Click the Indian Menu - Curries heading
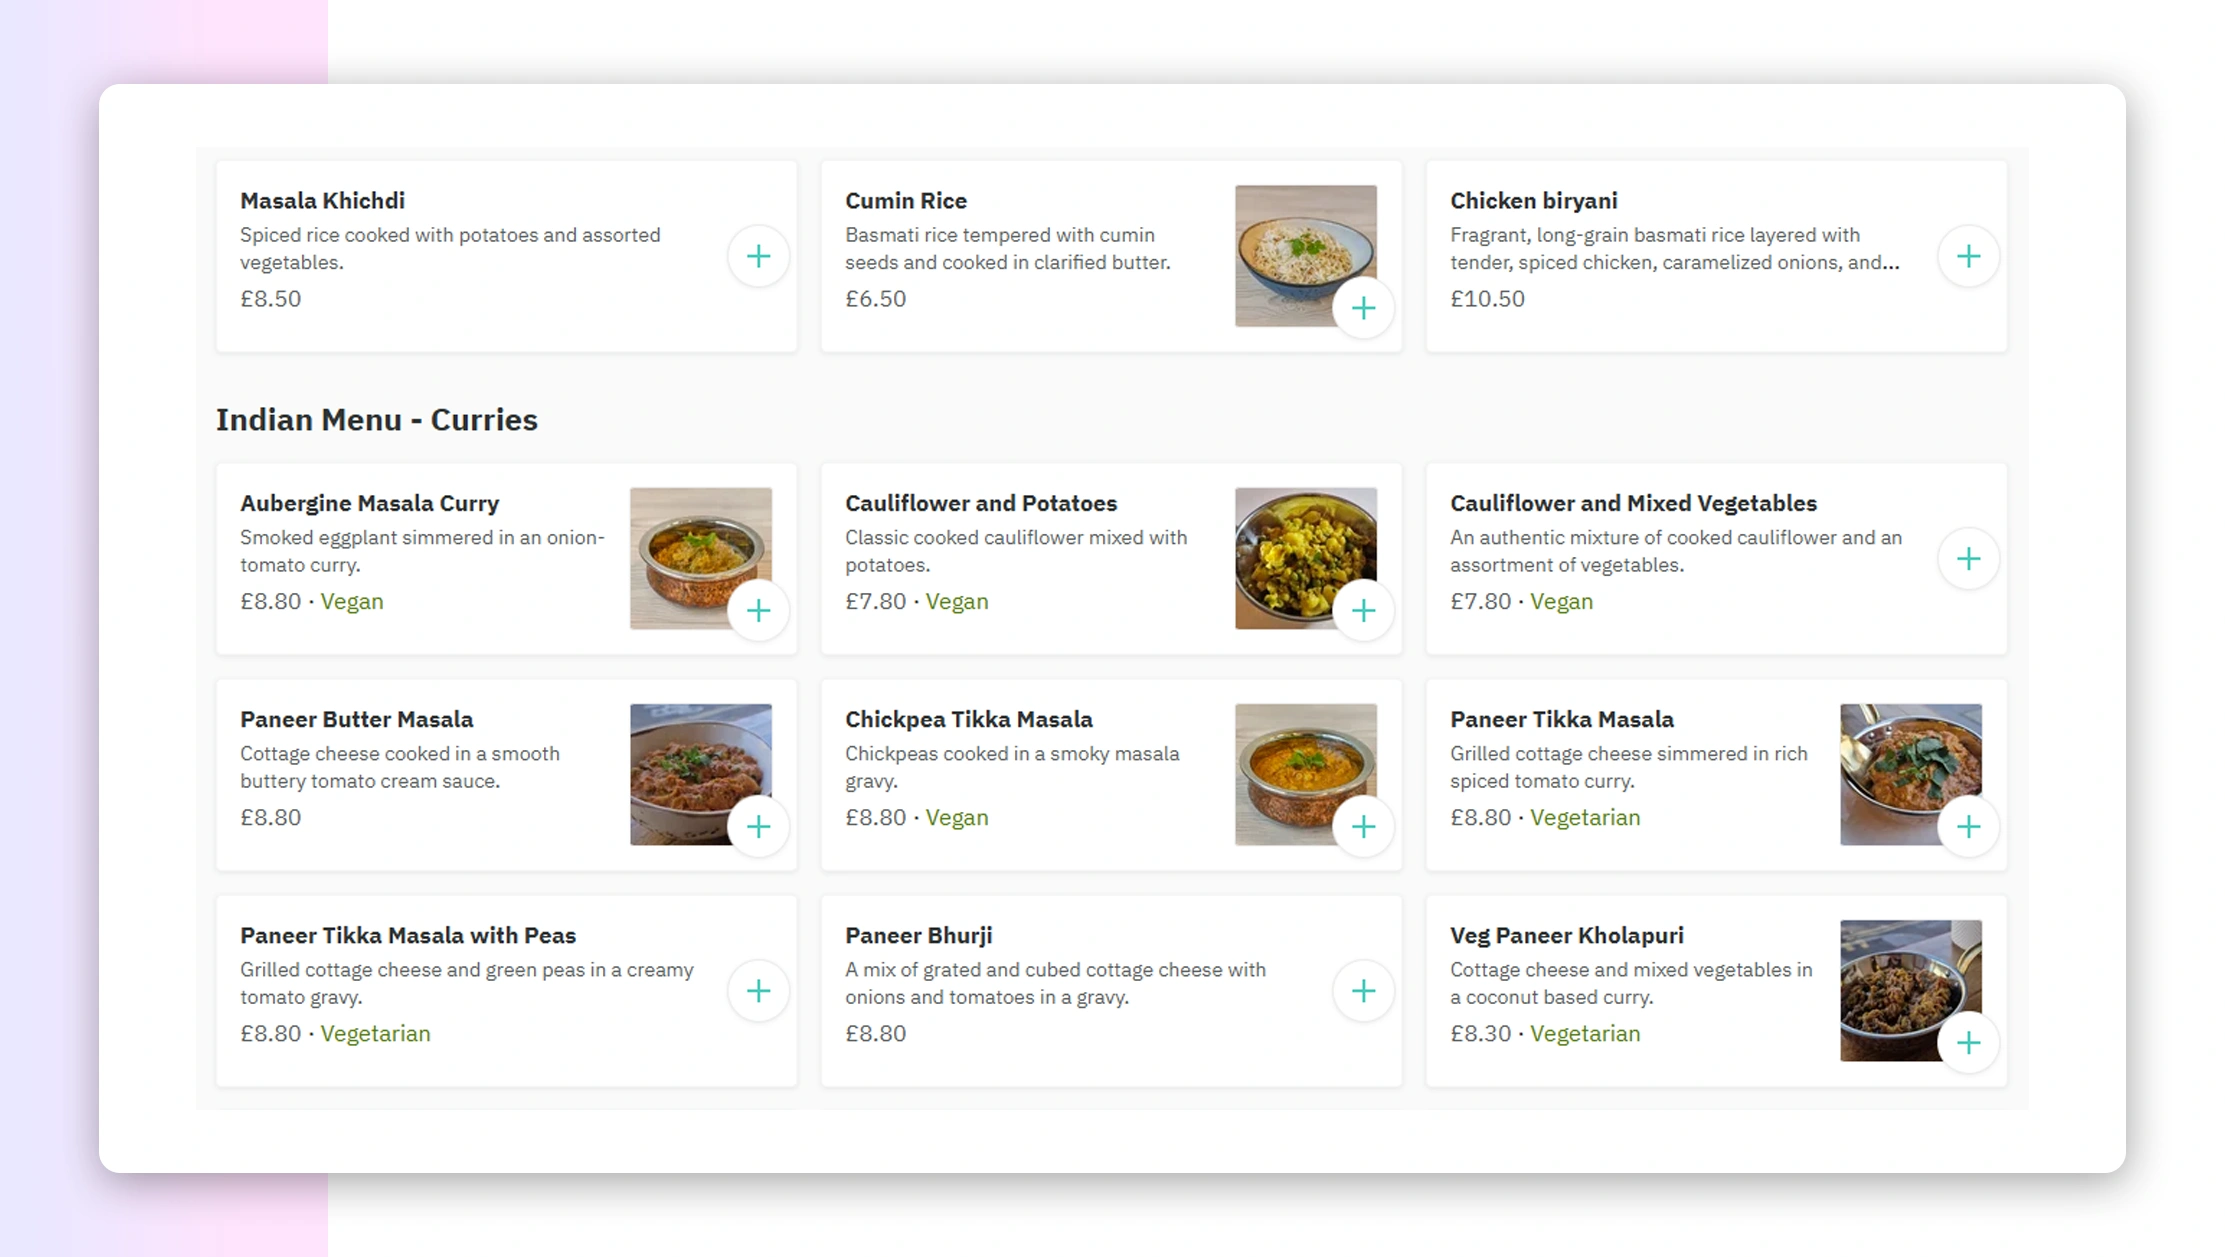 pos(376,420)
